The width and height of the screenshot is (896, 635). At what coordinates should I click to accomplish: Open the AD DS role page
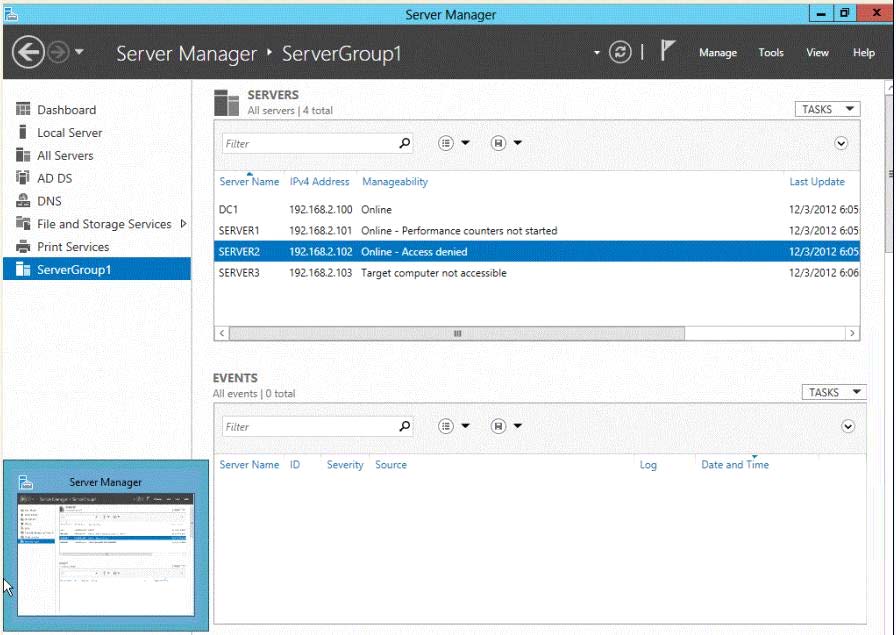pos(54,178)
